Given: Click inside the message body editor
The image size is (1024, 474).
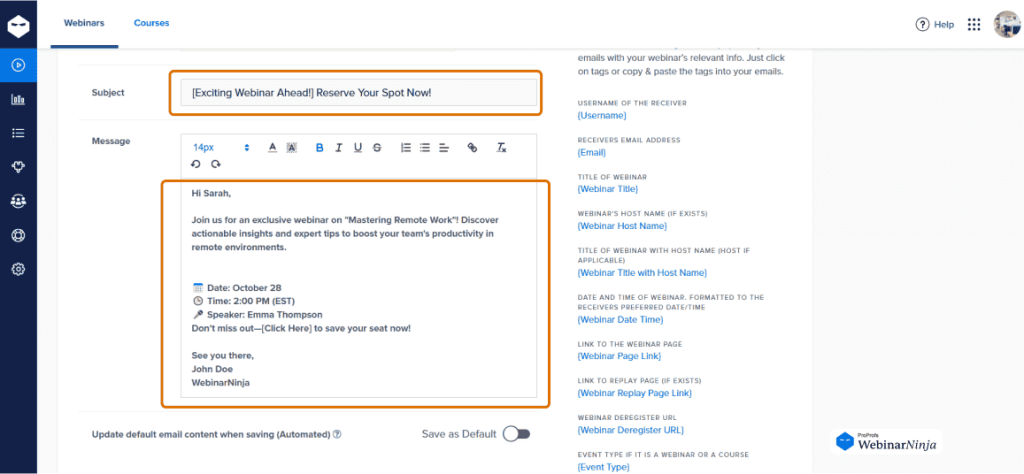Looking at the screenshot, I should (x=359, y=289).
